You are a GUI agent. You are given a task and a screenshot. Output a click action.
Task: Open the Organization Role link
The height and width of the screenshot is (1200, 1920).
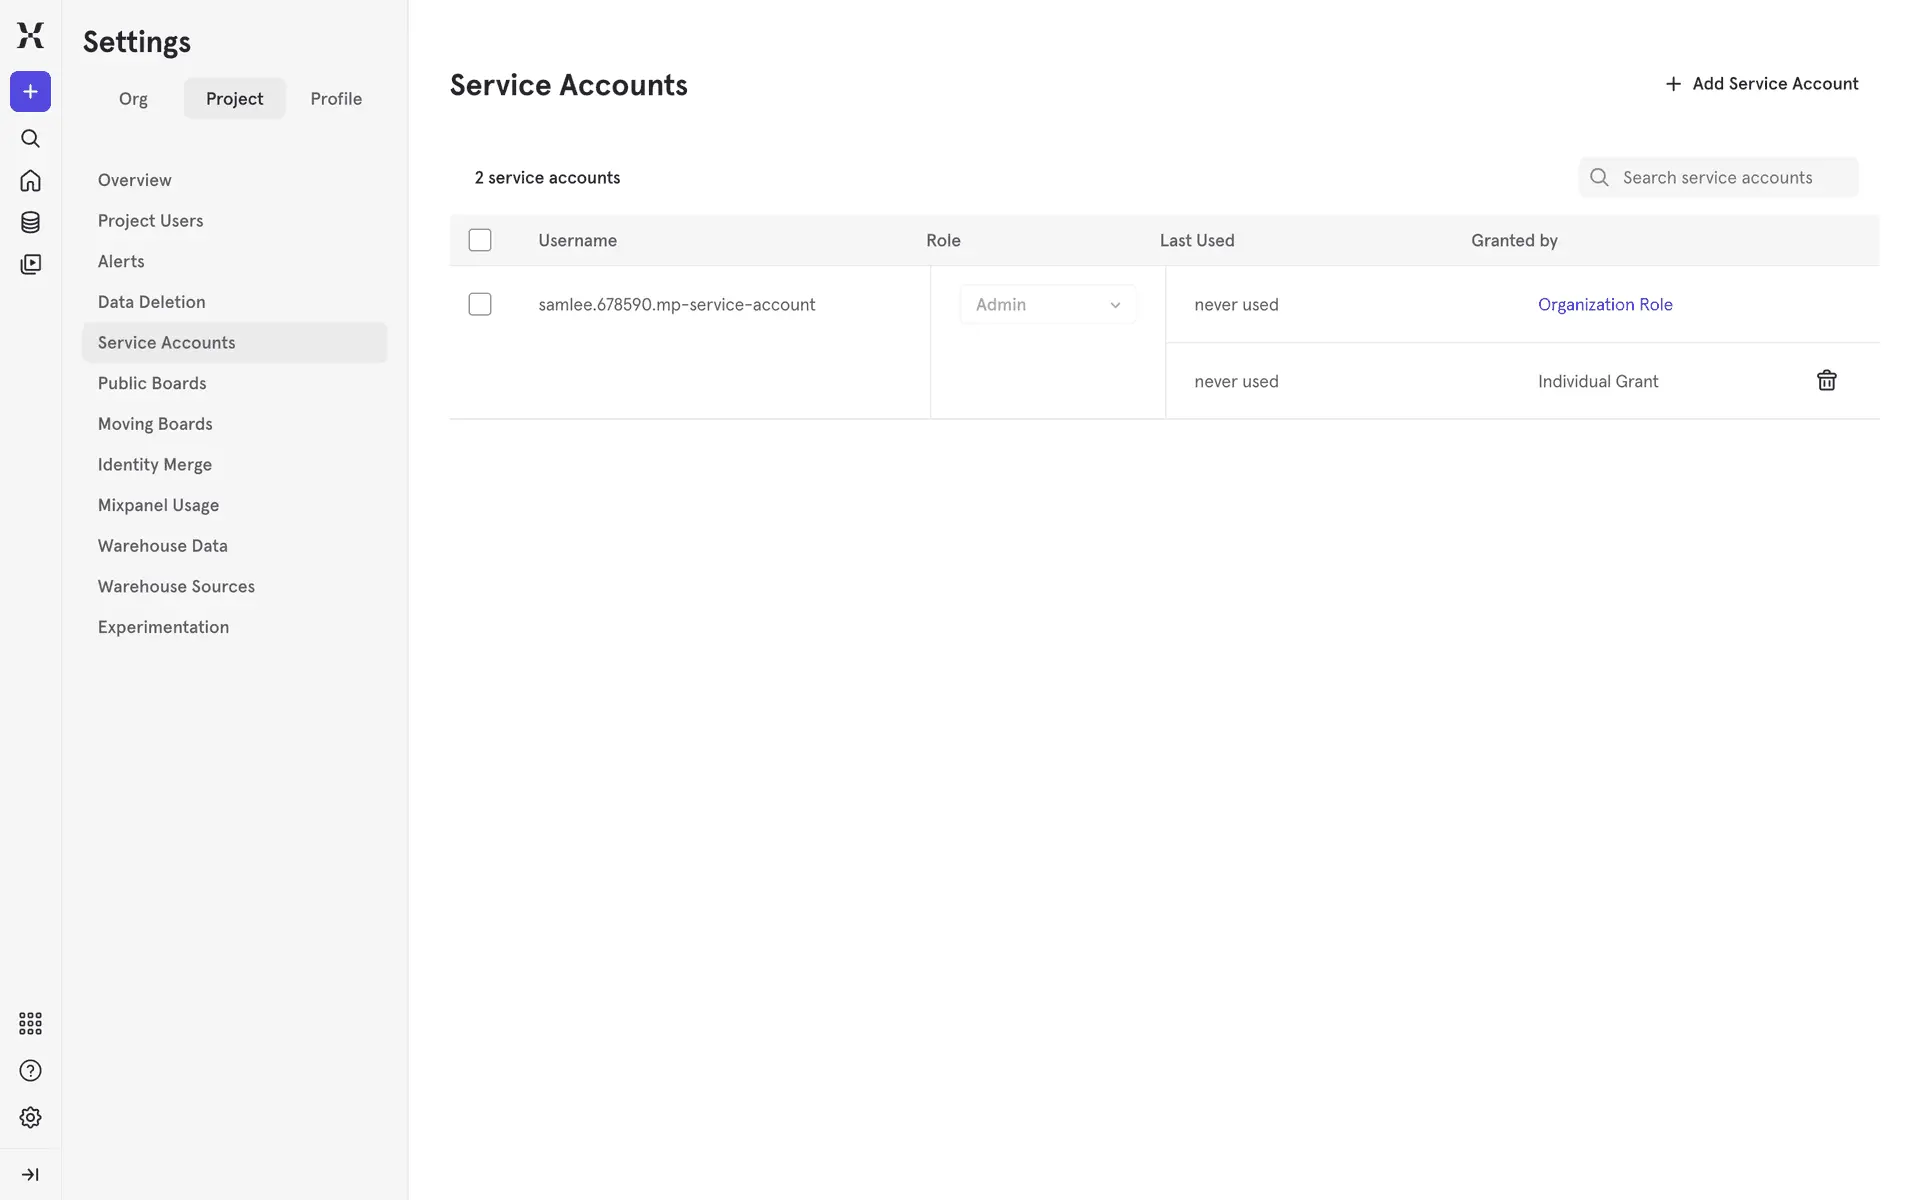point(1604,305)
